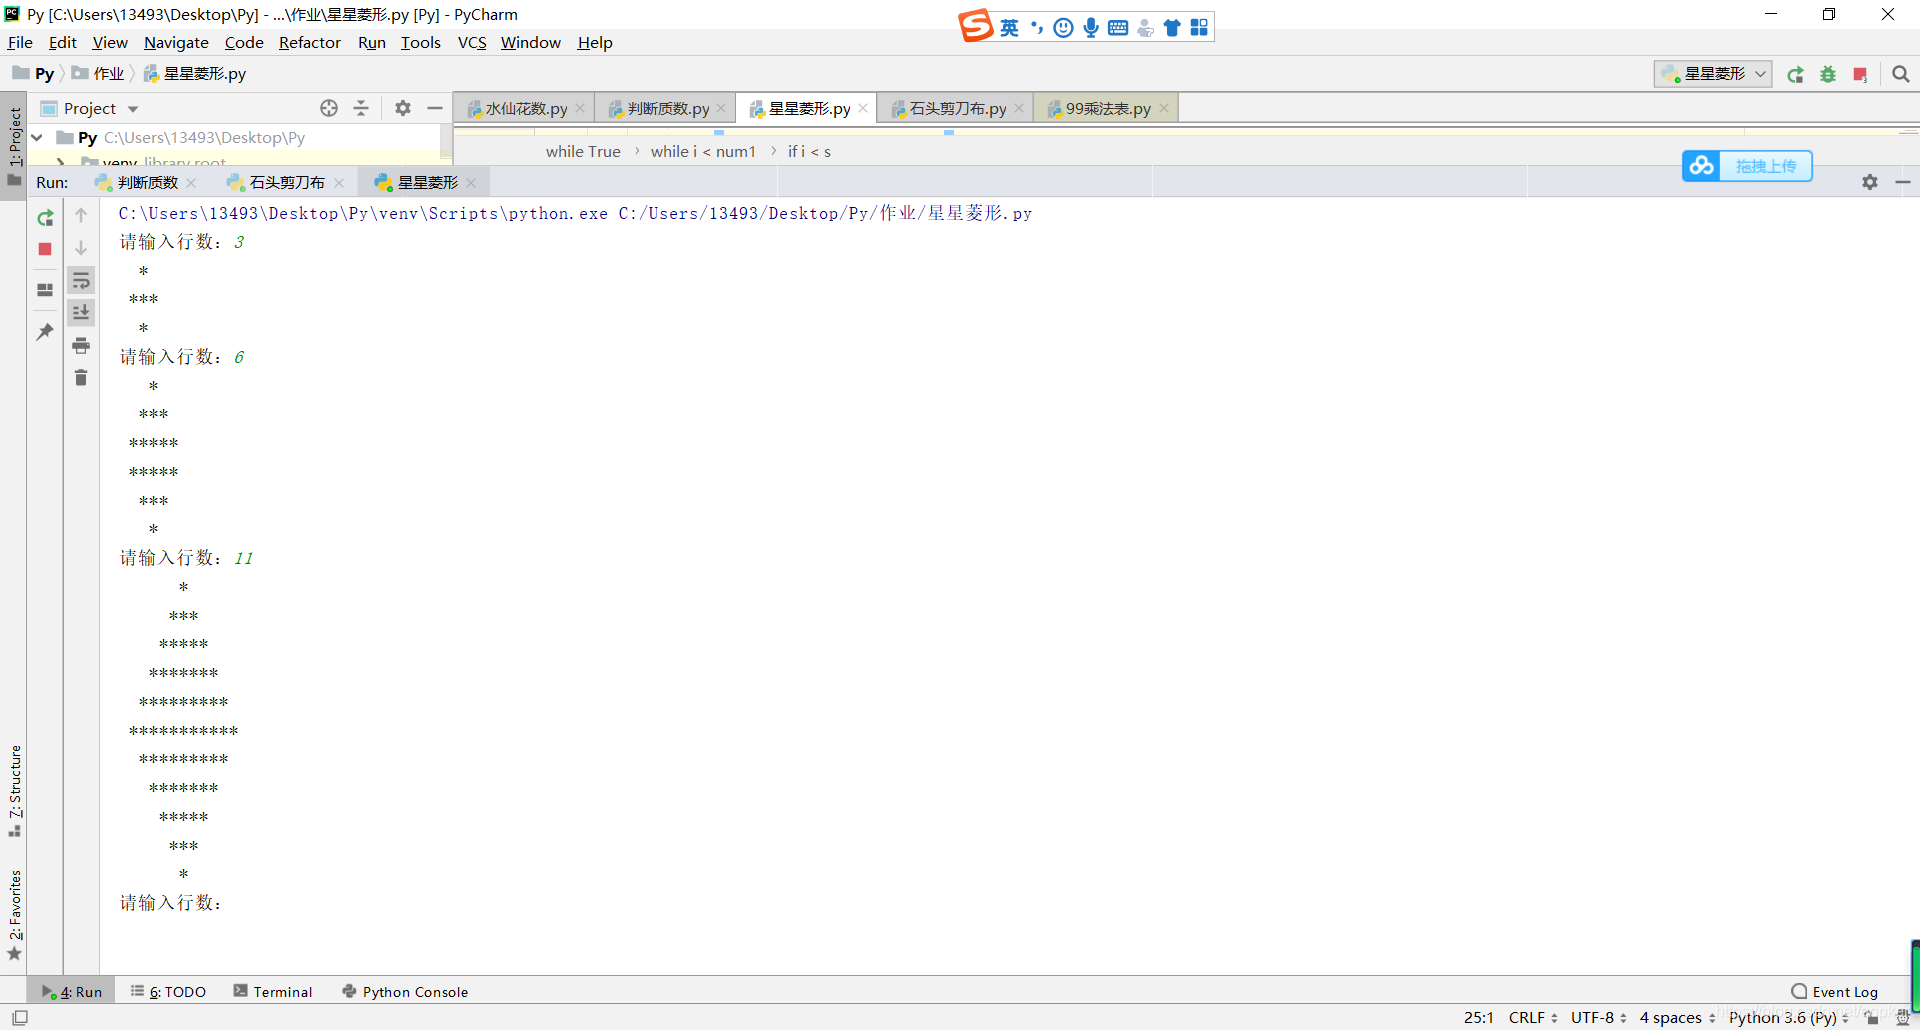1920x1030 pixels.
Task: Open run configuration dropdown 星星菱形
Action: [1714, 74]
